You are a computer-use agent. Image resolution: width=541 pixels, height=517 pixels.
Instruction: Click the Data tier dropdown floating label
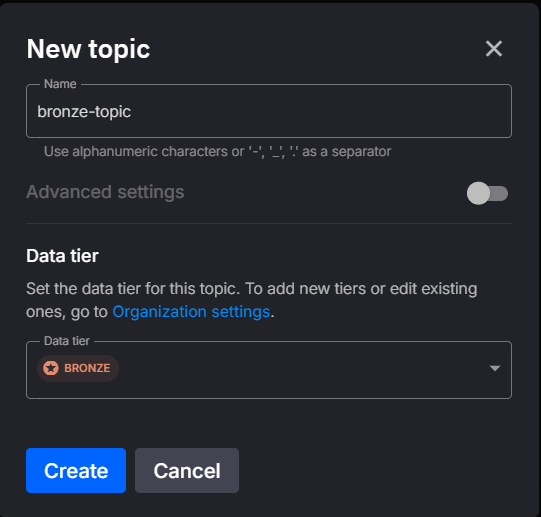tap(67, 341)
